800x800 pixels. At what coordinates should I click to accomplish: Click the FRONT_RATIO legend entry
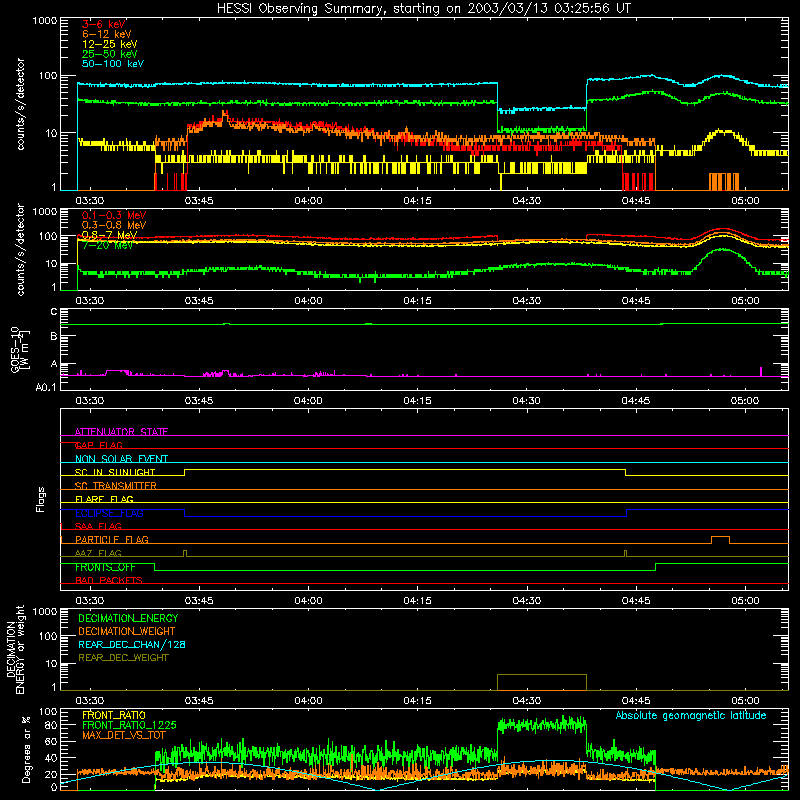pos(114,715)
